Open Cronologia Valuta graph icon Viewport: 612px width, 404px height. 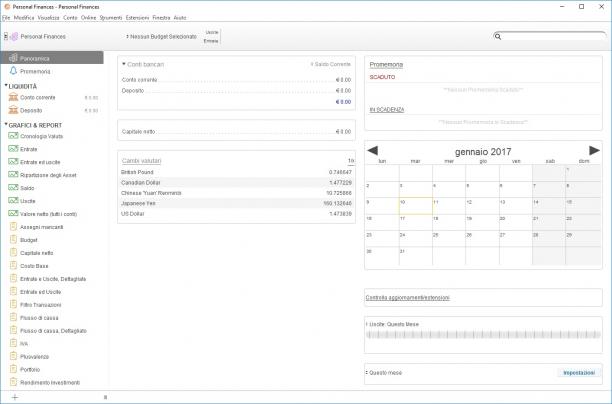click(13, 136)
